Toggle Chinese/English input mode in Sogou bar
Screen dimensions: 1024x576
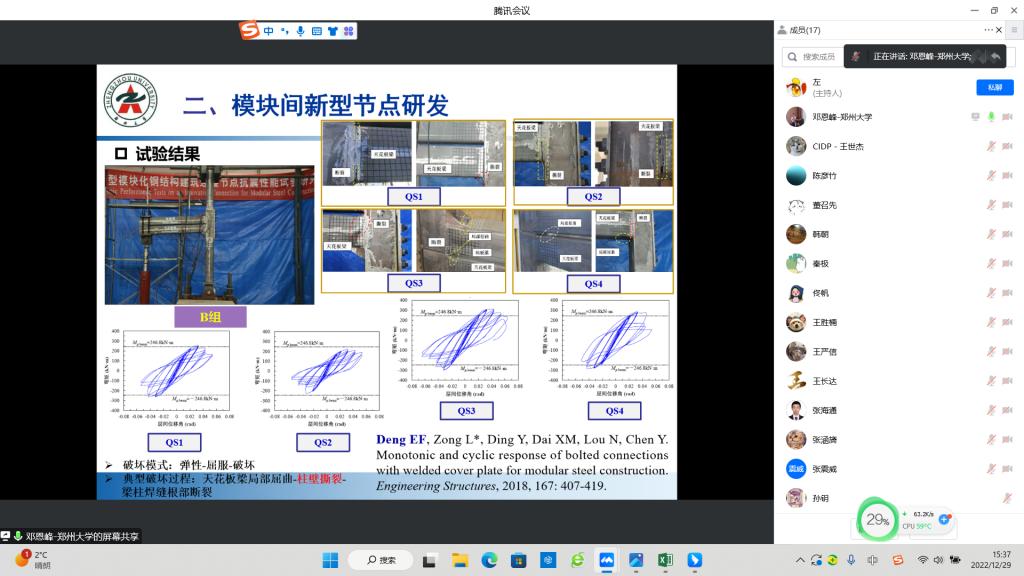coord(269,31)
